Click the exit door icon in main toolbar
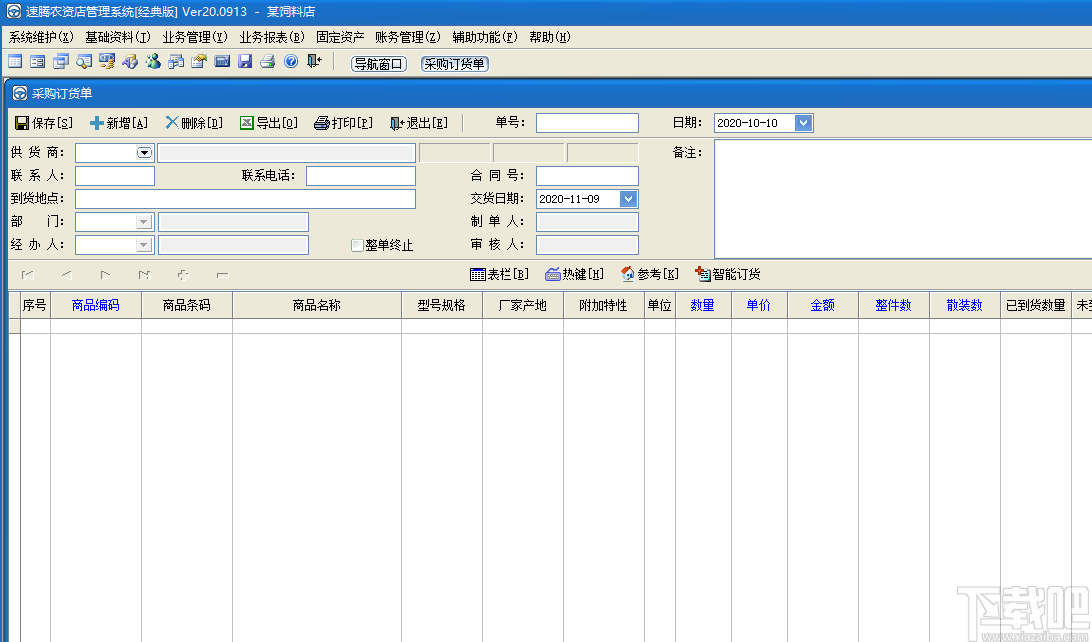Screen dimensions: 1092x642 (x=314, y=62)
